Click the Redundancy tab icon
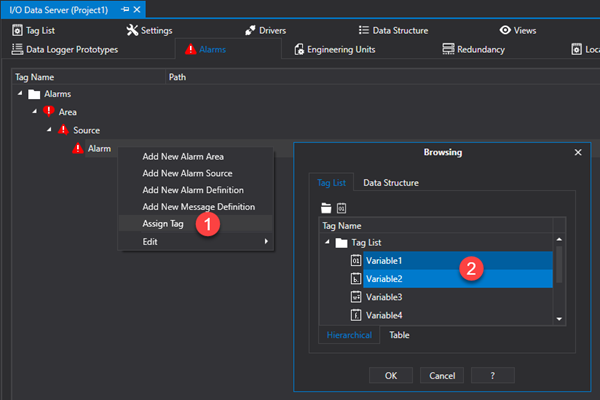Screen dimensions: 600x400 (447, 49)
